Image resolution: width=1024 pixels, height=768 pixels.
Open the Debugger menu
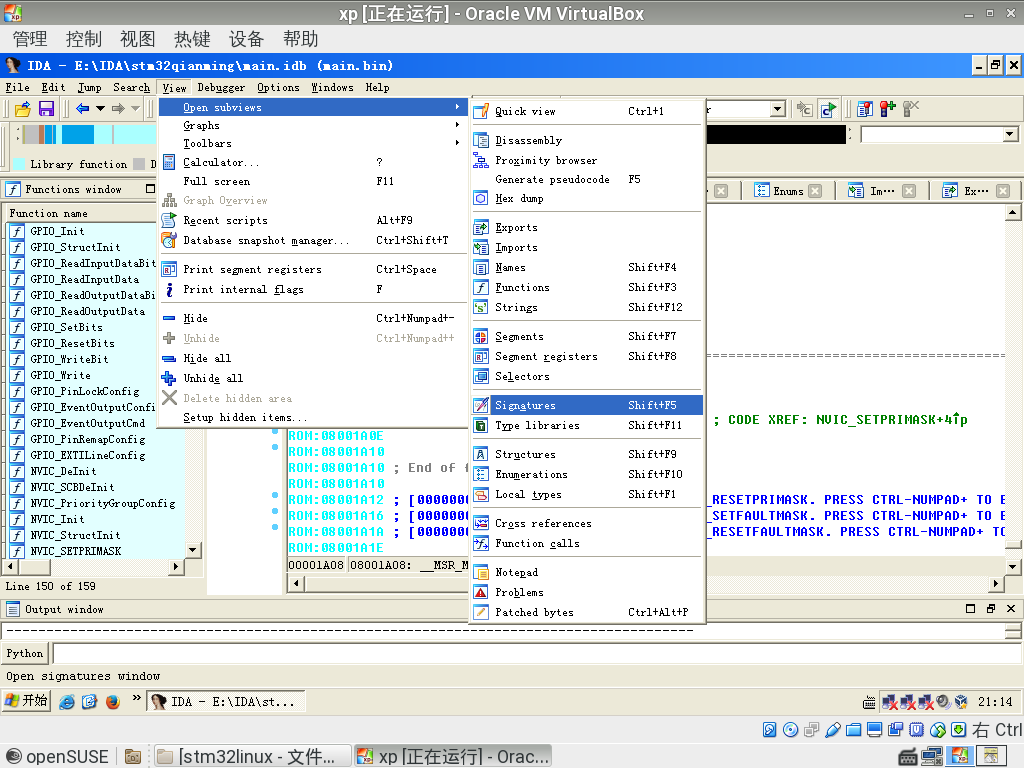pyautogui.click(x=221, y=88)
